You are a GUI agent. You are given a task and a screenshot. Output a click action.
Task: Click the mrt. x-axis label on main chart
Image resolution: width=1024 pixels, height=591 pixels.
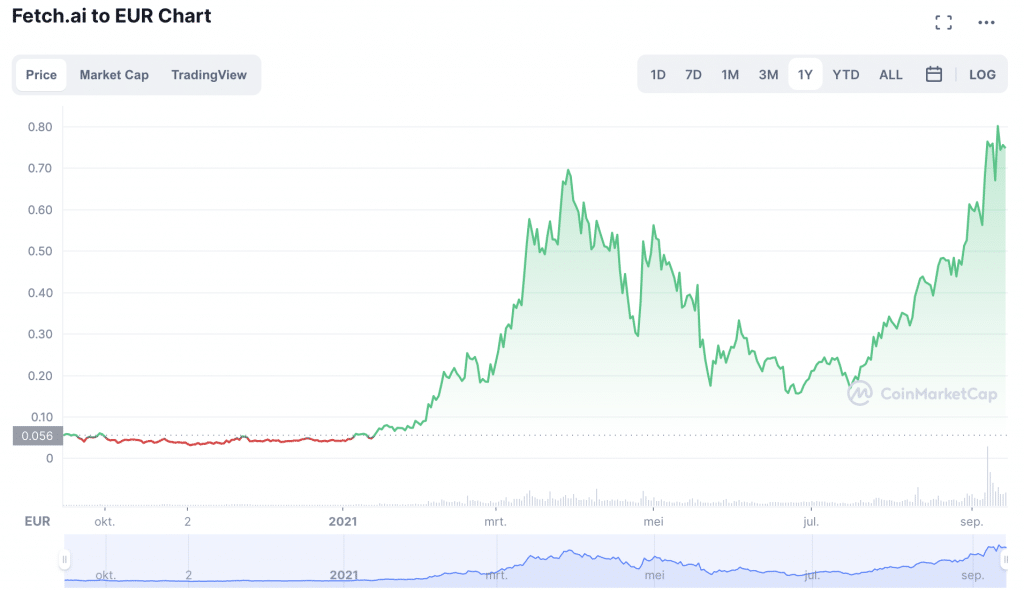coord(495,522)
